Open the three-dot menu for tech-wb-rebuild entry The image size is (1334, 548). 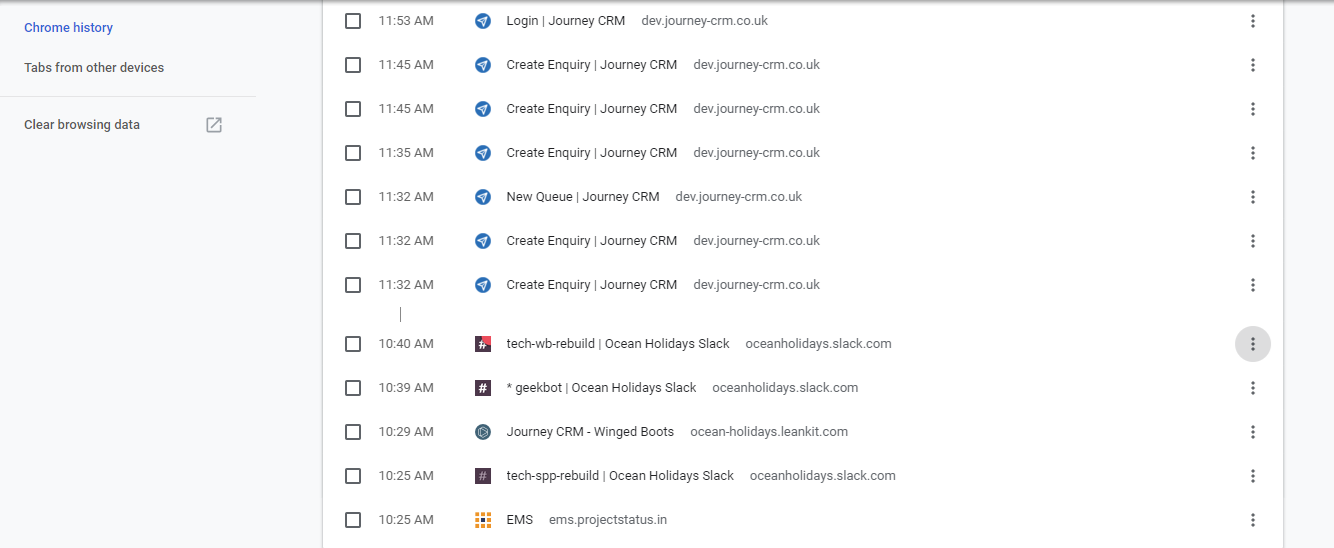(1253, 344)
